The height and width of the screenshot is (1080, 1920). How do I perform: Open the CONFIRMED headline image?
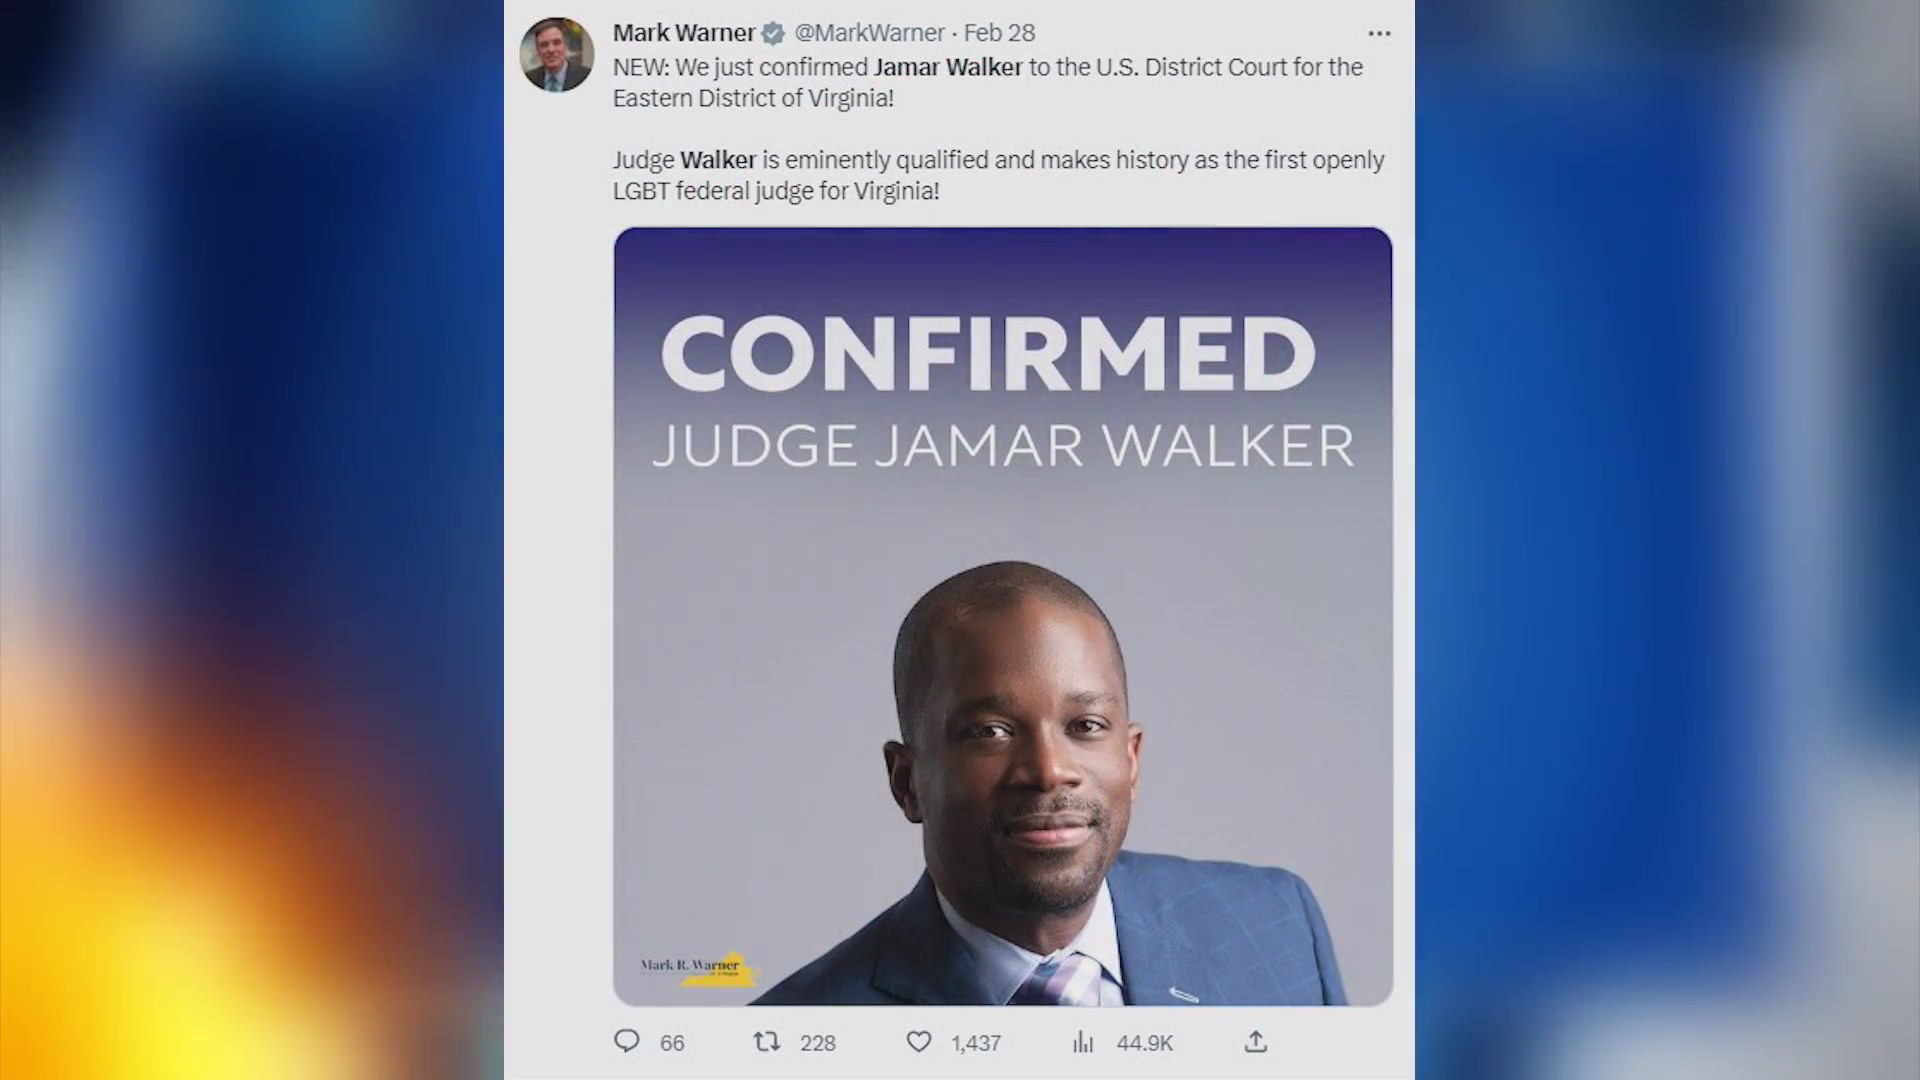pyautogui.click(x=1003, y=616)
